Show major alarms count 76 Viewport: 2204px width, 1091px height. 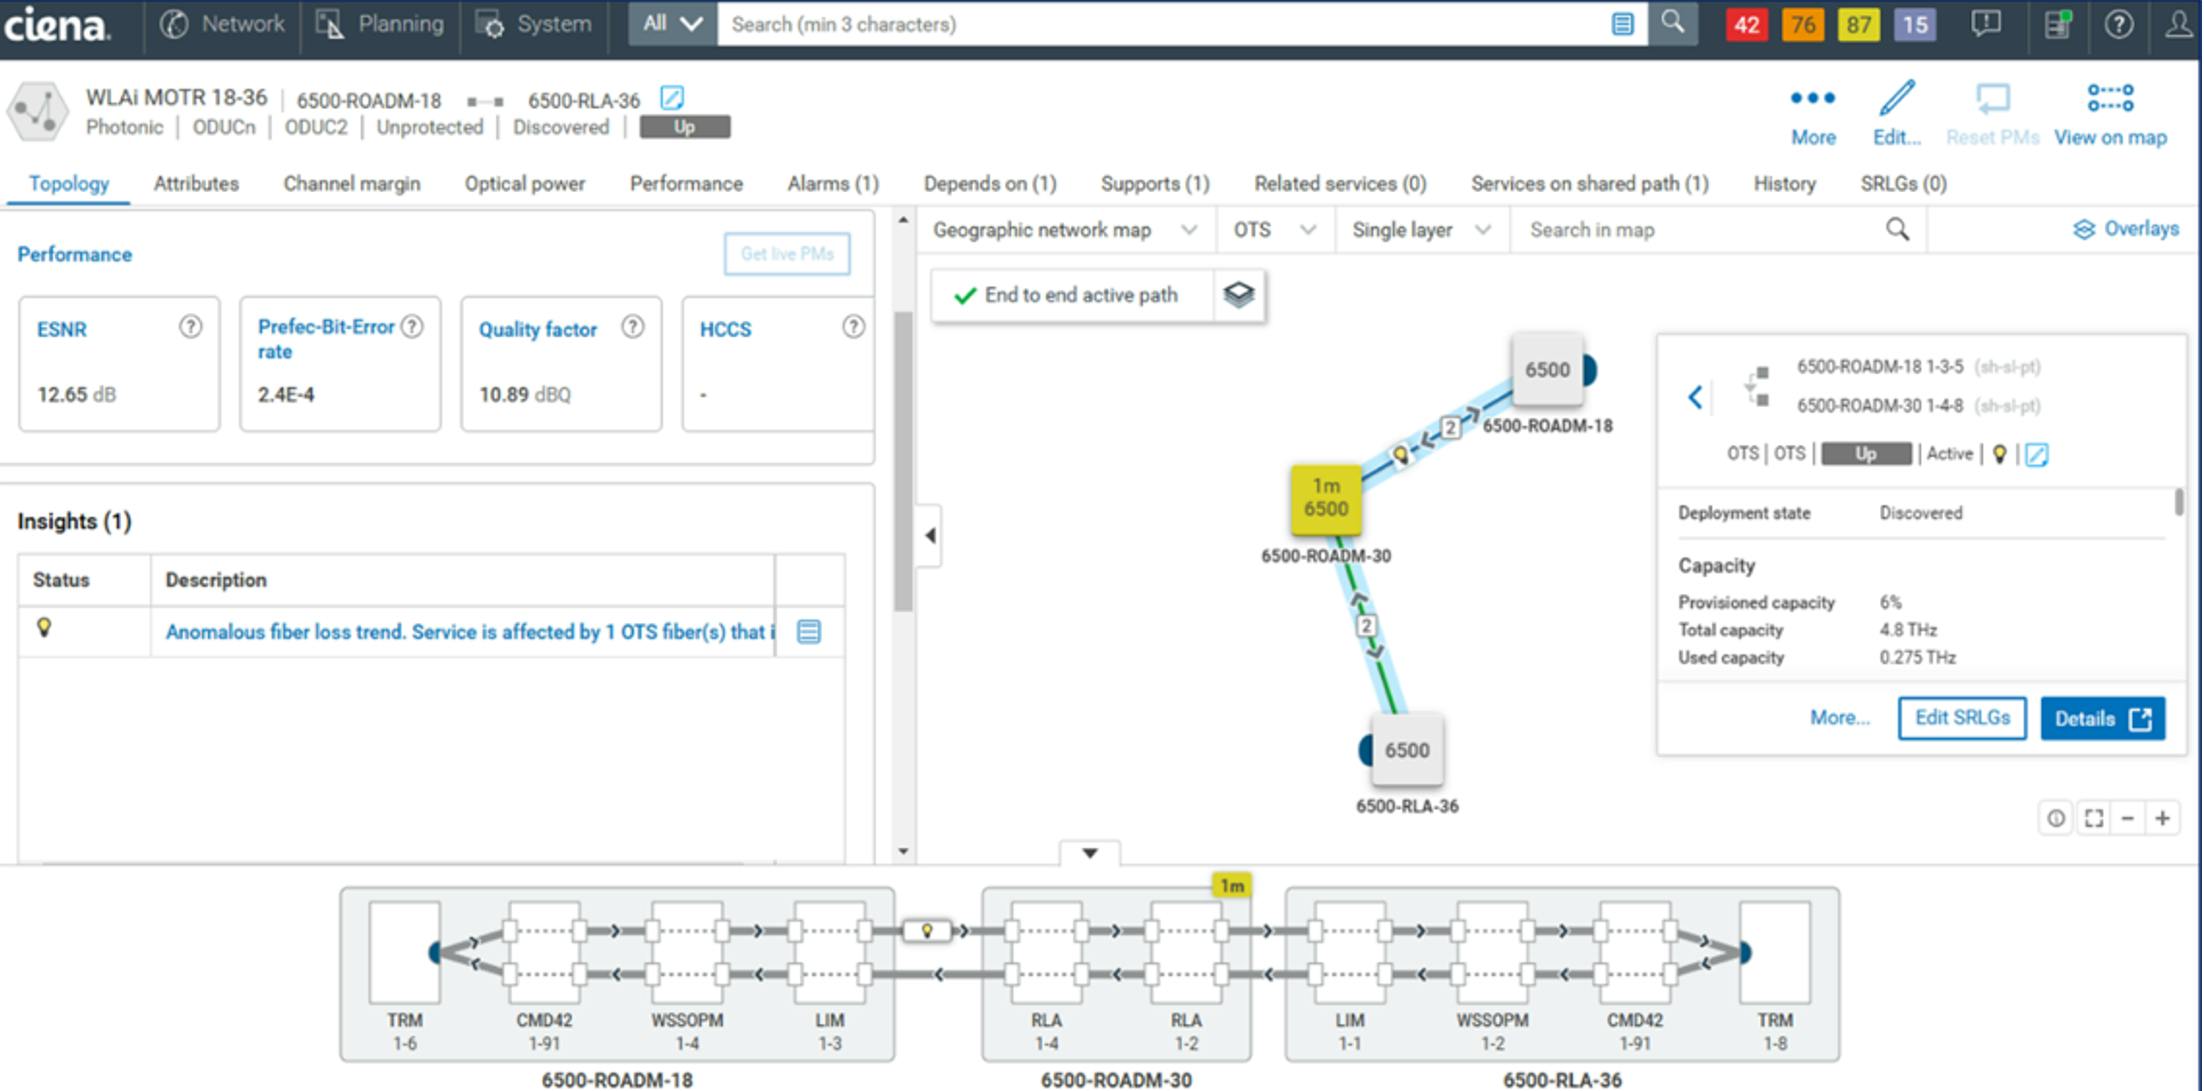coord(1803,24)
